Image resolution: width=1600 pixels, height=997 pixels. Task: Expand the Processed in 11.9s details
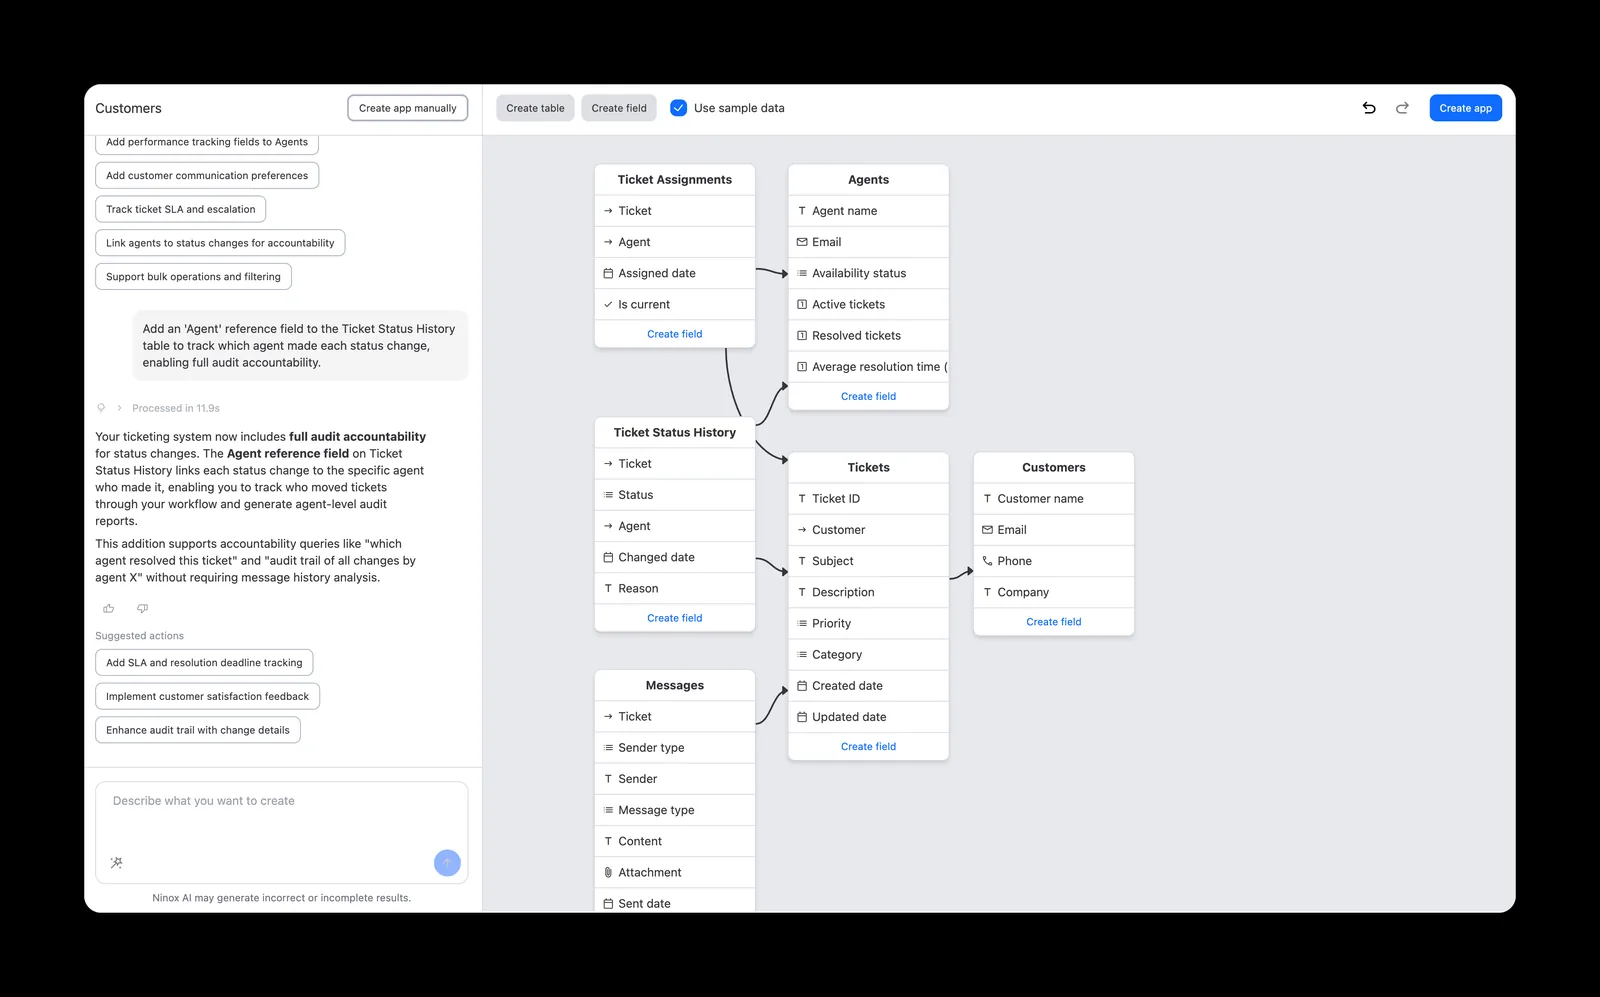pos(120,408)
